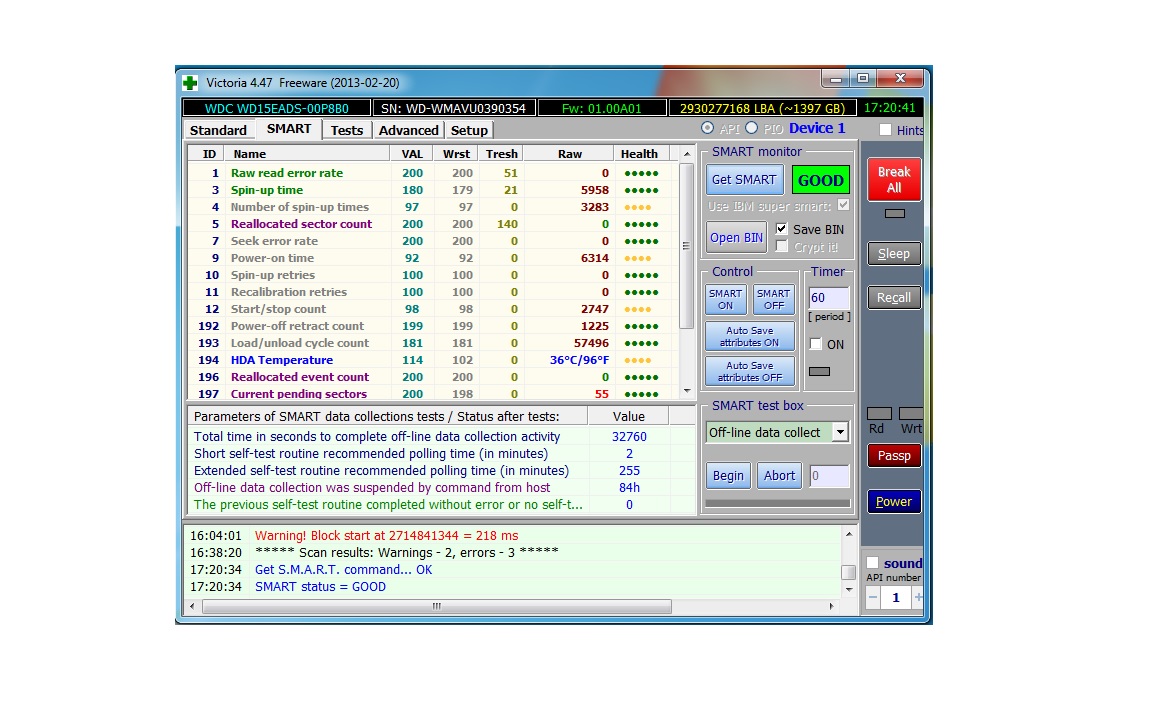Select the Load/unload cycle count row

[433, 343]
